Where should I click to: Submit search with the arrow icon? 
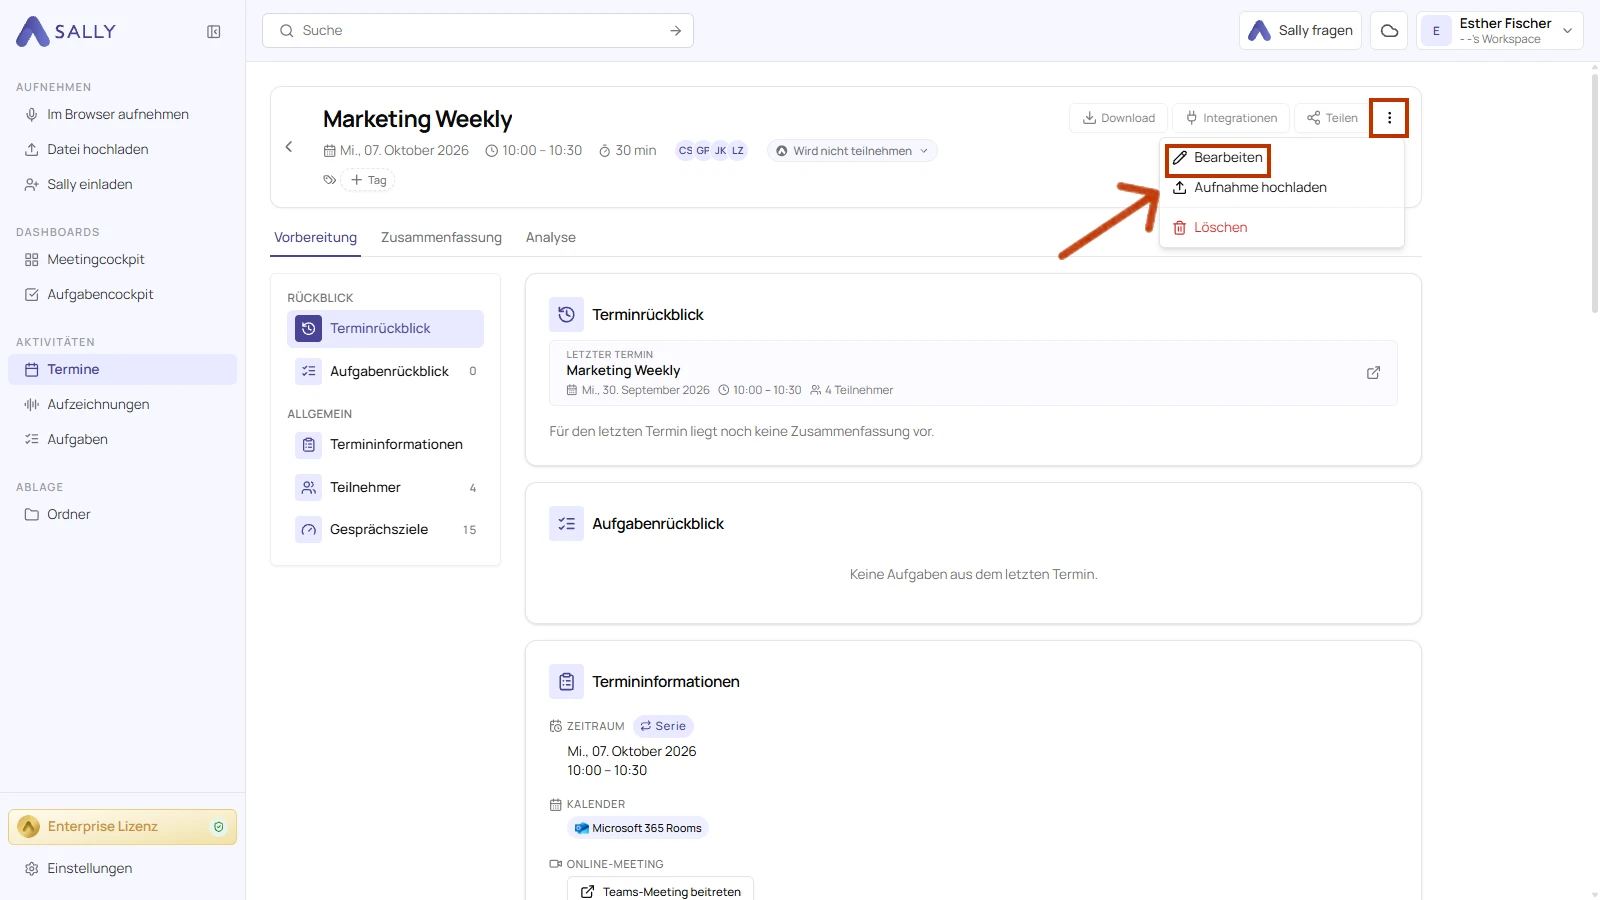[x=676, y=31]
